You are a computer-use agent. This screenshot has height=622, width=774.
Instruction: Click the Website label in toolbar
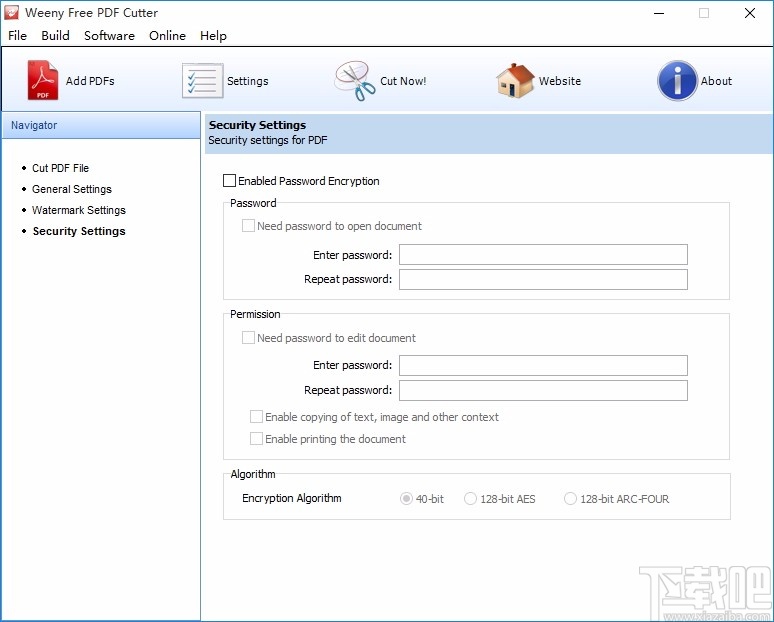point(559,81)
